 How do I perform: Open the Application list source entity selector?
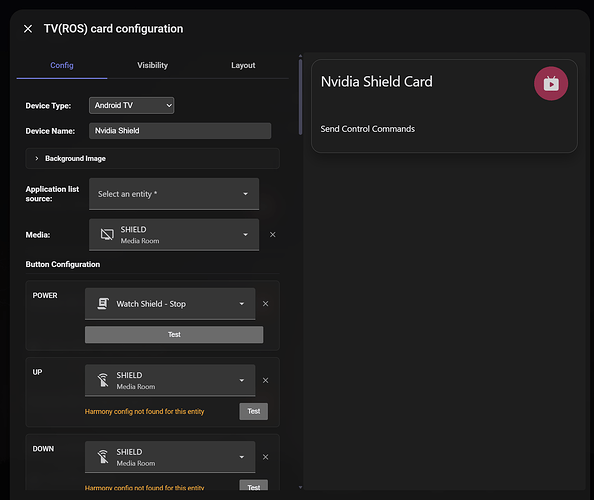(174, 194)
